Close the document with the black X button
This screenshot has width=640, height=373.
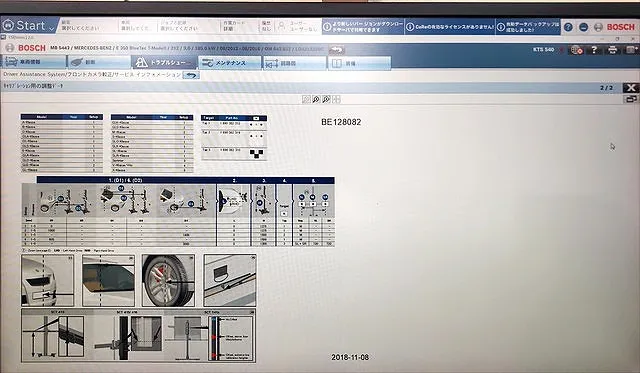tap(631, 88)
